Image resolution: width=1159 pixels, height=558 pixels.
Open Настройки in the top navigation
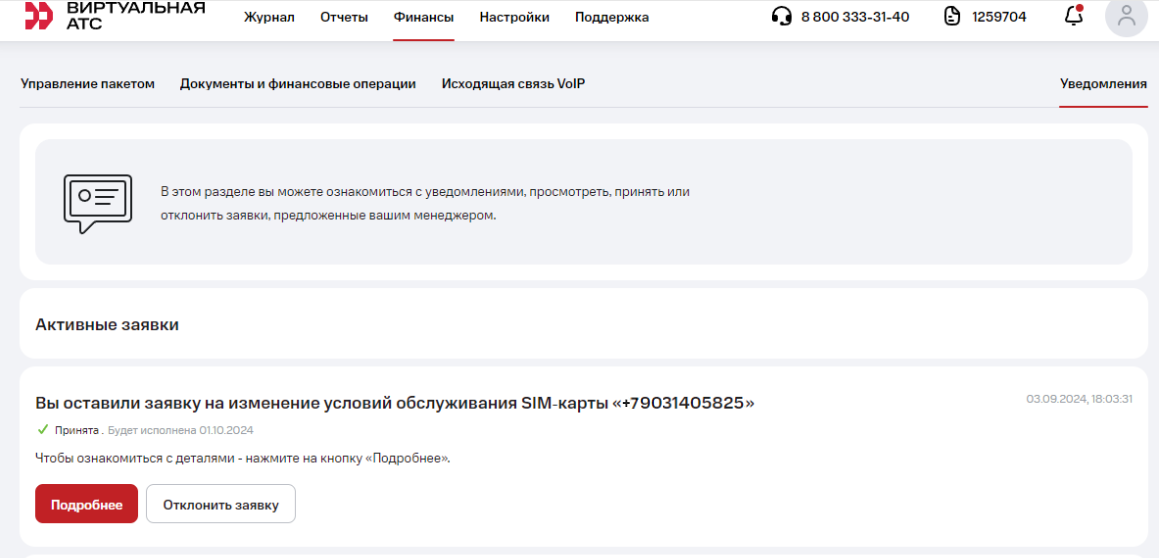point(514,17)
